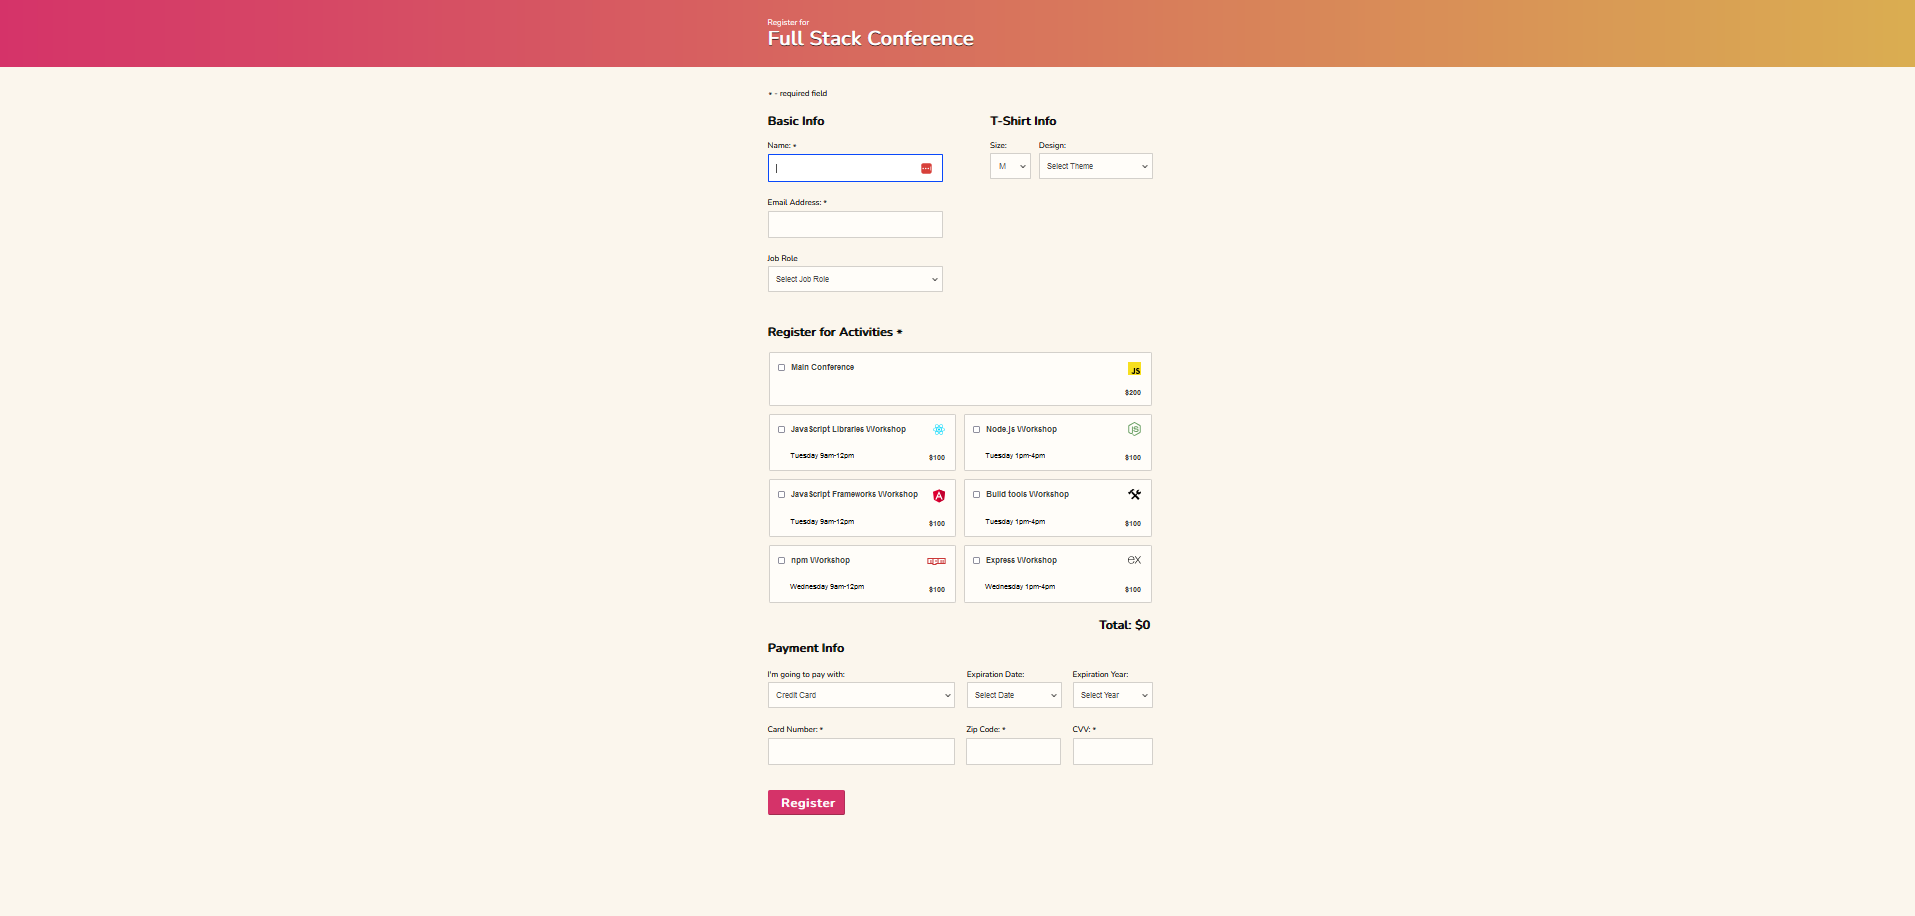Click 'Tuesday 1pm-4pm' under Build tools Workshop
The width and height of the screenshot is (1915, 916).
[1015, 522]
